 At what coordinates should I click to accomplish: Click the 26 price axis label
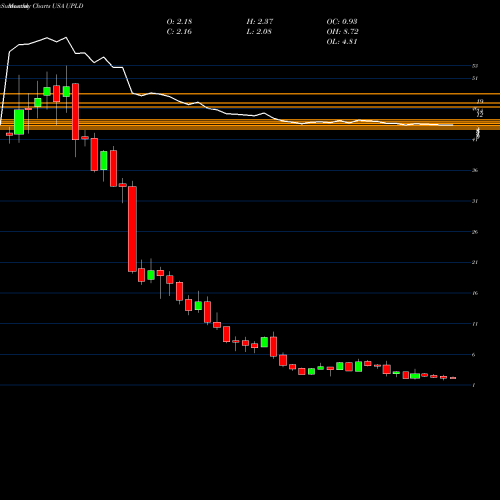475,232
